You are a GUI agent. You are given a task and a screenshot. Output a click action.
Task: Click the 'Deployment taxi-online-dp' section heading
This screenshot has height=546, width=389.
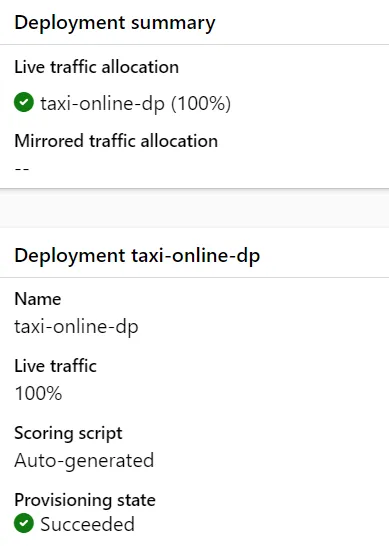click(x=137, y=256)
